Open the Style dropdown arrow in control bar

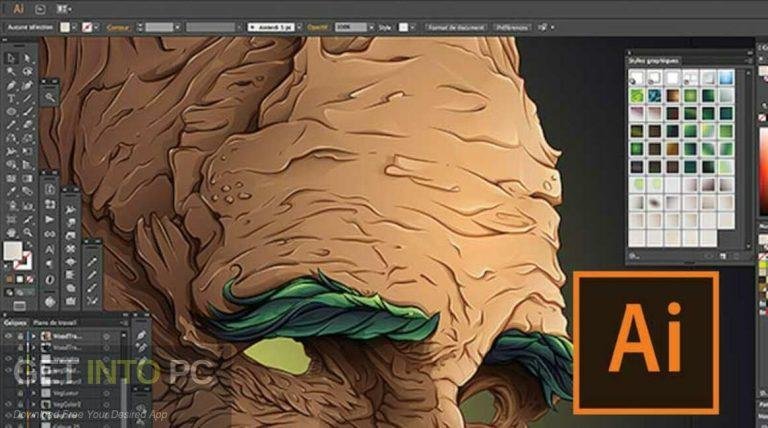click(412, 27)
